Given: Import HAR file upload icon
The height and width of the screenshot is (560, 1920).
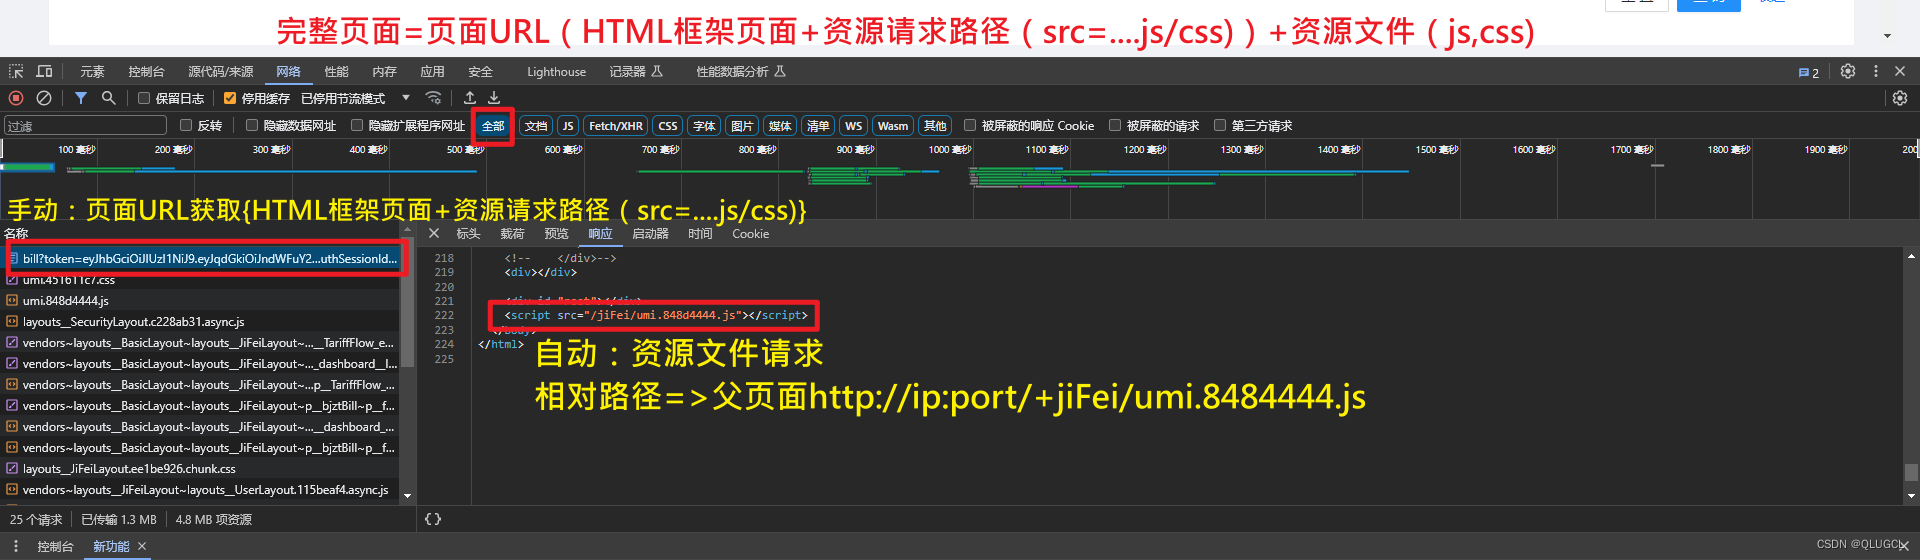Looking at the screenshot, I should pos(470,98).
